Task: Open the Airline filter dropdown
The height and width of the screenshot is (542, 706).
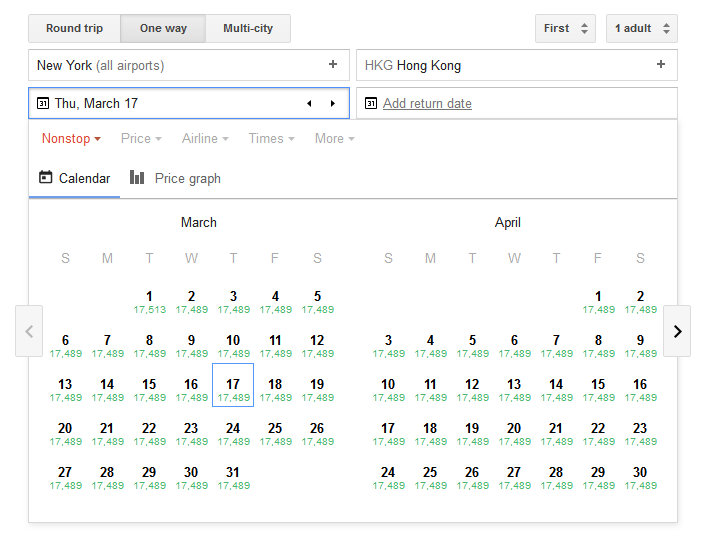Action: click(205, 139)
